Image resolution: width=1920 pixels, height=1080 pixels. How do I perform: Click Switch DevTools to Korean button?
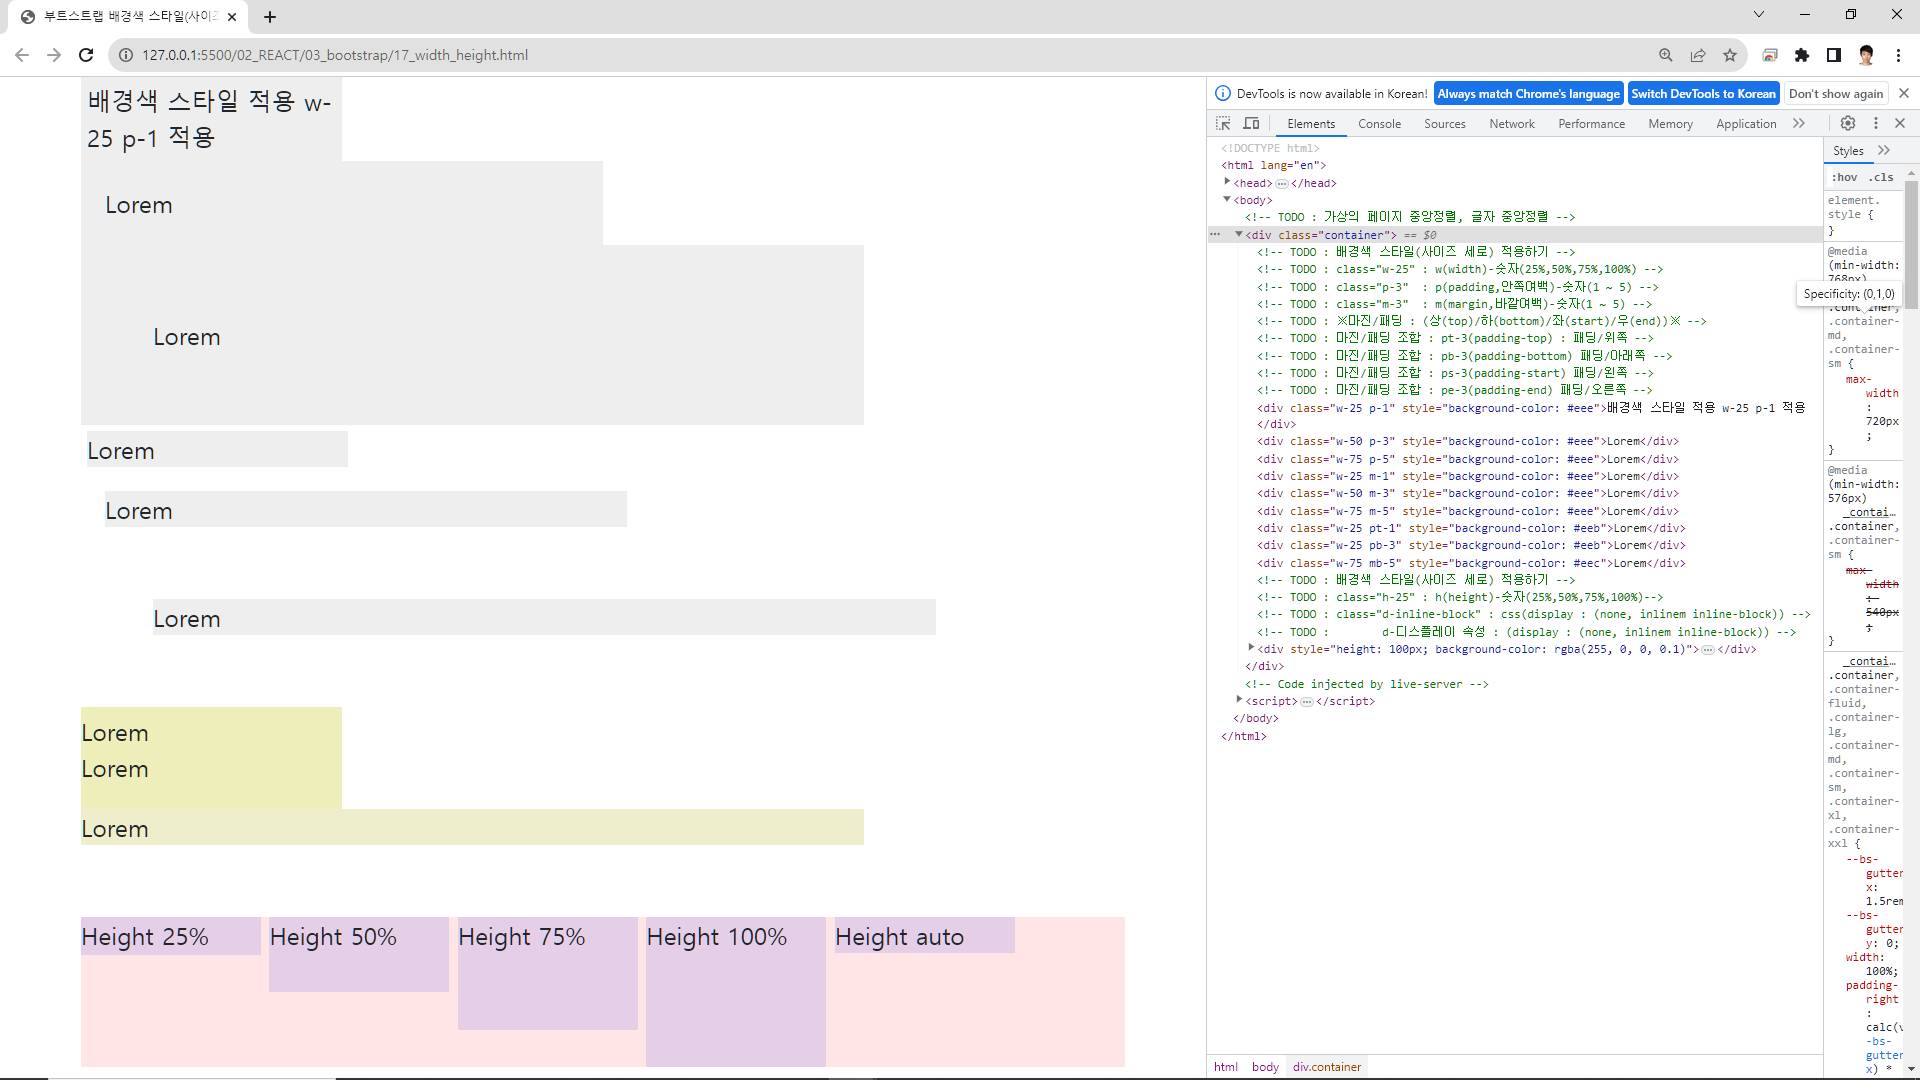(1703, 93)
